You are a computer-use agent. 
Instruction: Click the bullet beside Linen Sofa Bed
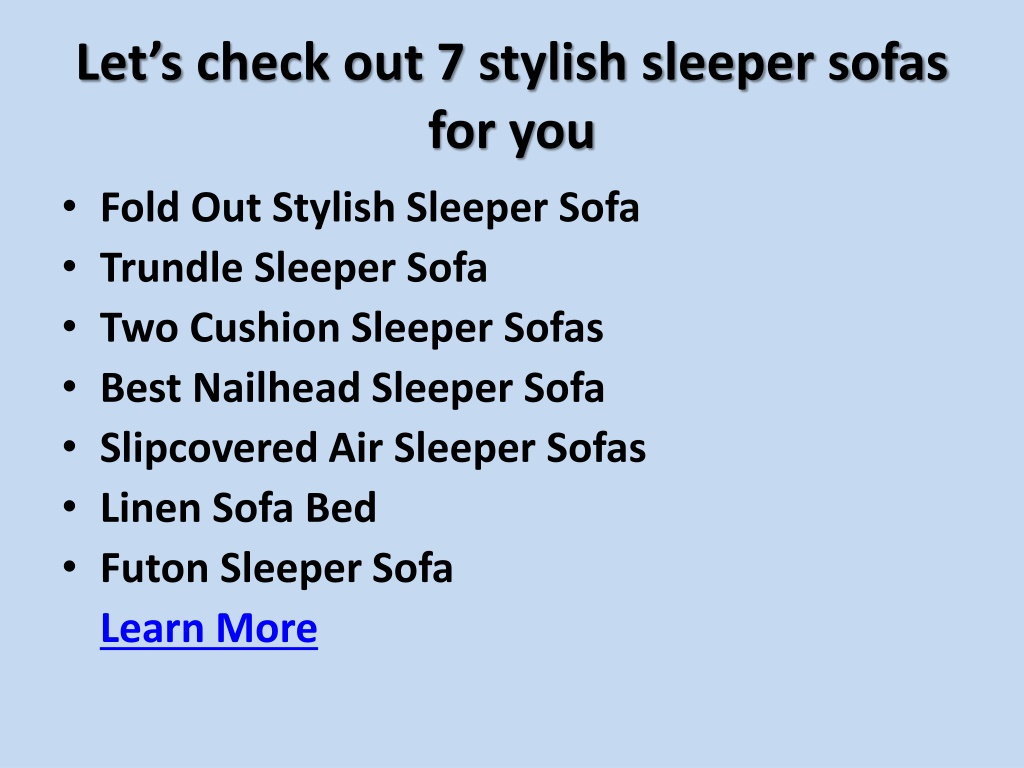[70, 507]
